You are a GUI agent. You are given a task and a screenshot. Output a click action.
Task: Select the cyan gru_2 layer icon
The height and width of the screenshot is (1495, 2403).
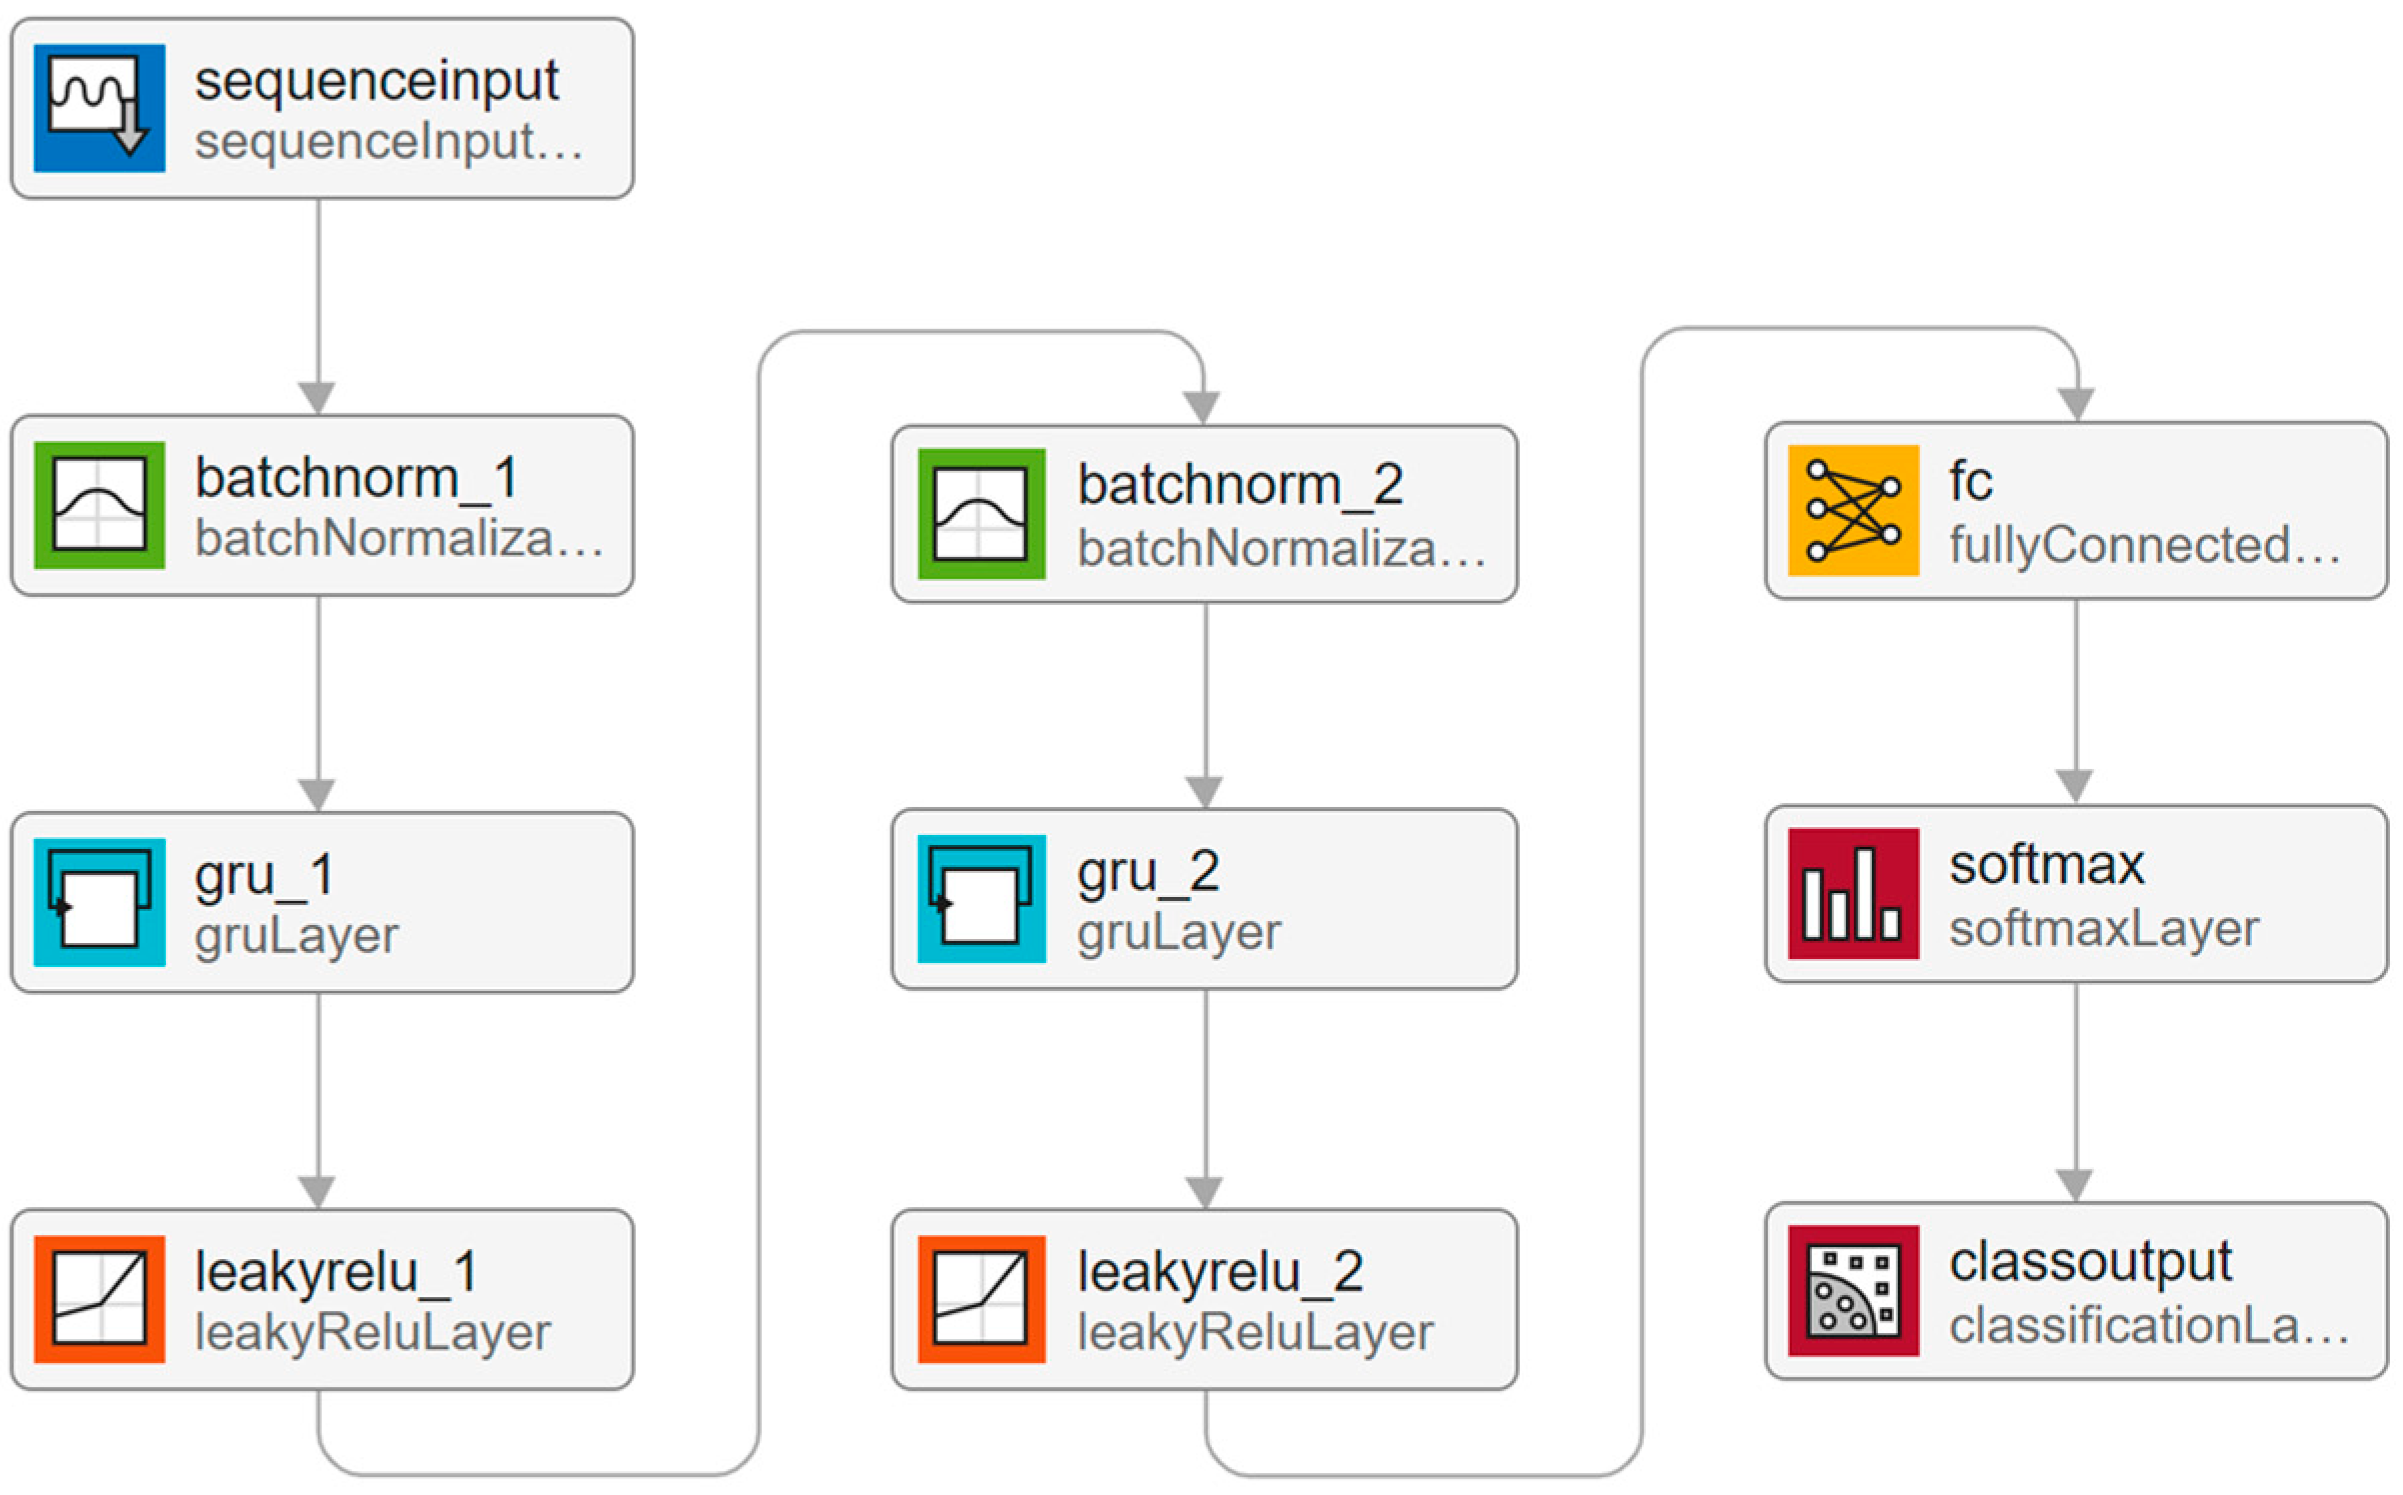(x=981, y=898)
